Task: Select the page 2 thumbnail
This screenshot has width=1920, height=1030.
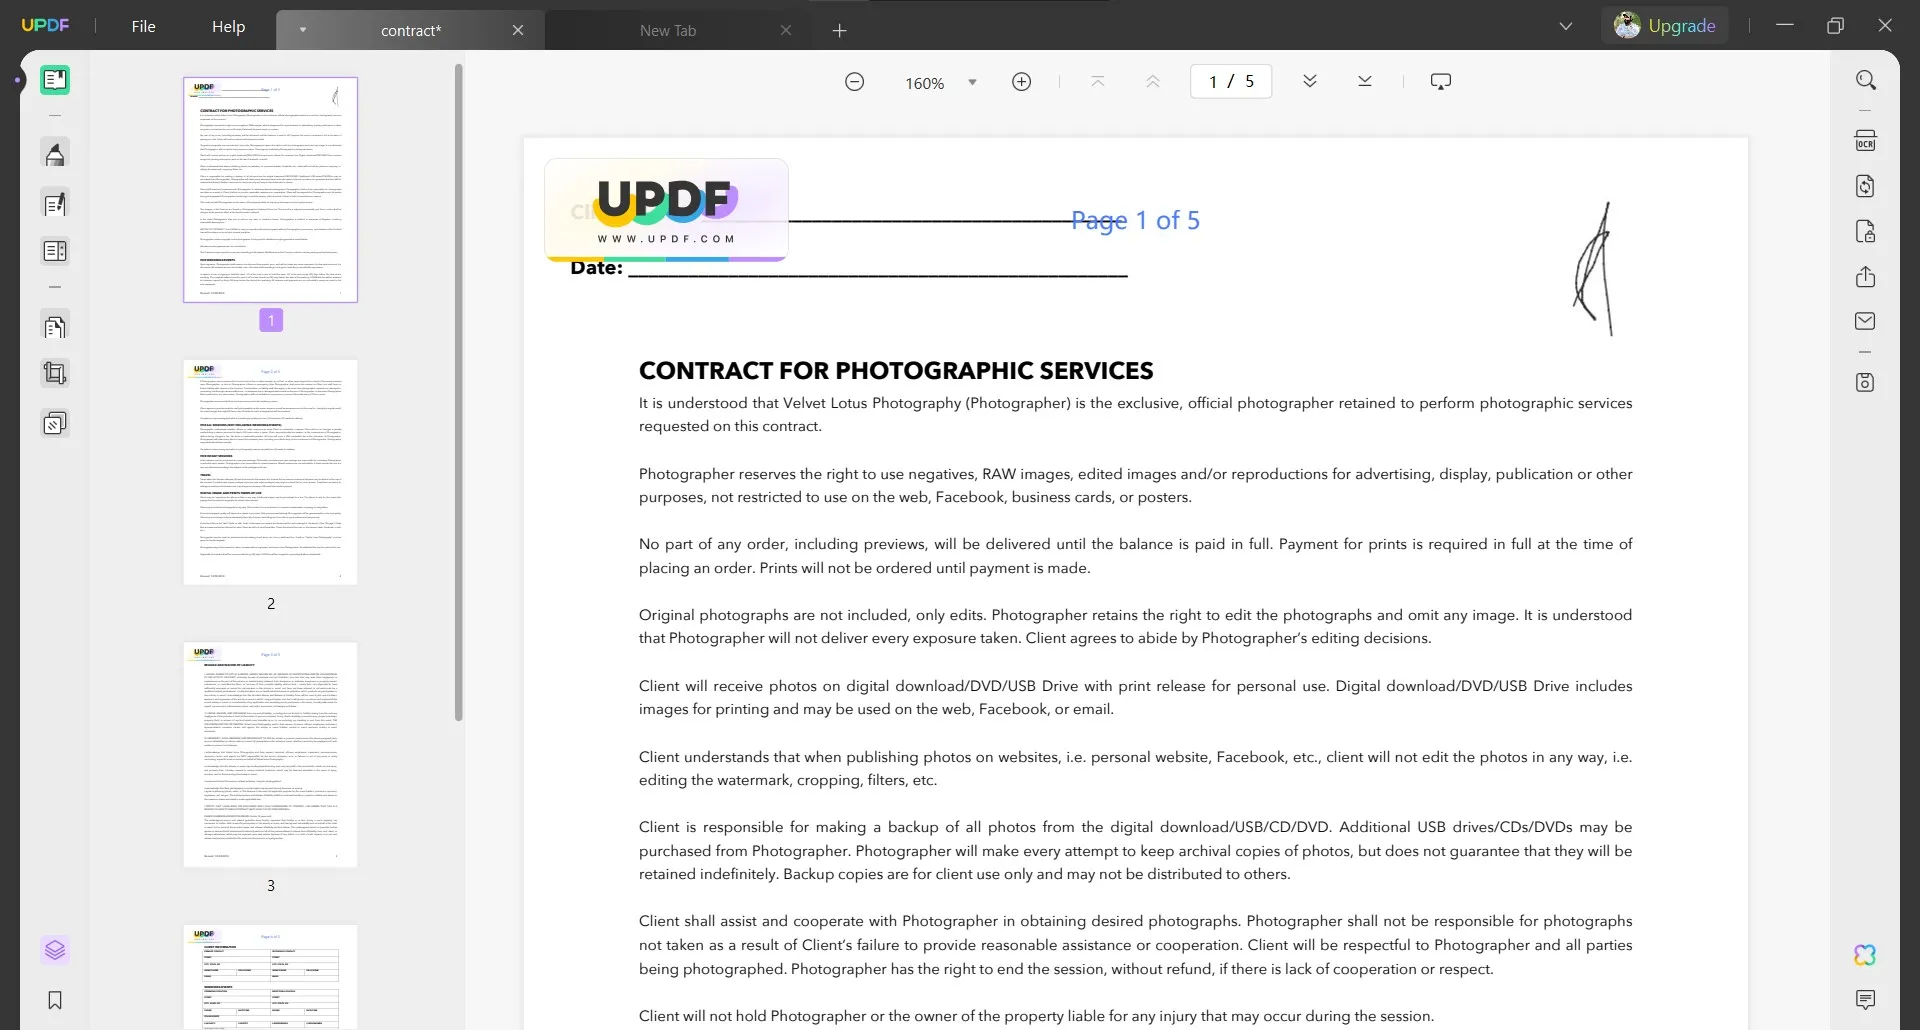Action: point(270,472)
